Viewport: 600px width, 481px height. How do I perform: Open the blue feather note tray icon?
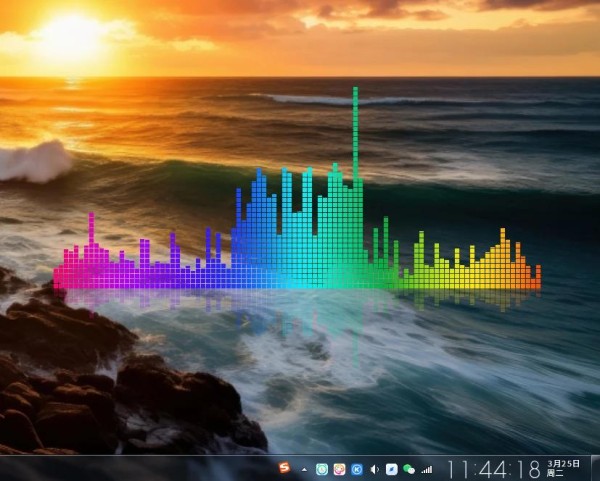(x=391, y=469)
